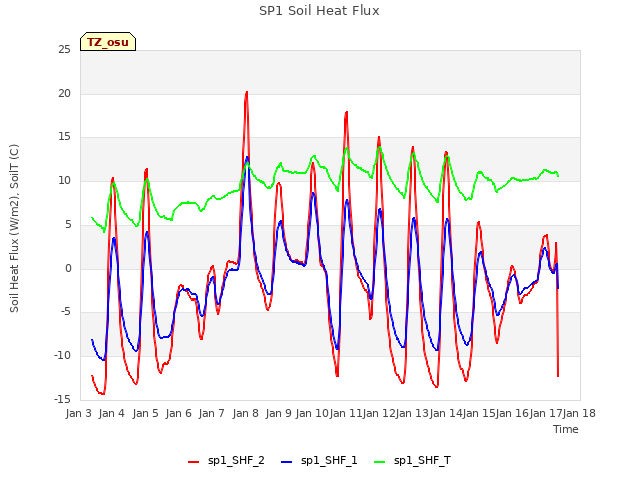Click the 20 y-axis tick label
Screen dimensions: 640x480
[x=64, y=93]
